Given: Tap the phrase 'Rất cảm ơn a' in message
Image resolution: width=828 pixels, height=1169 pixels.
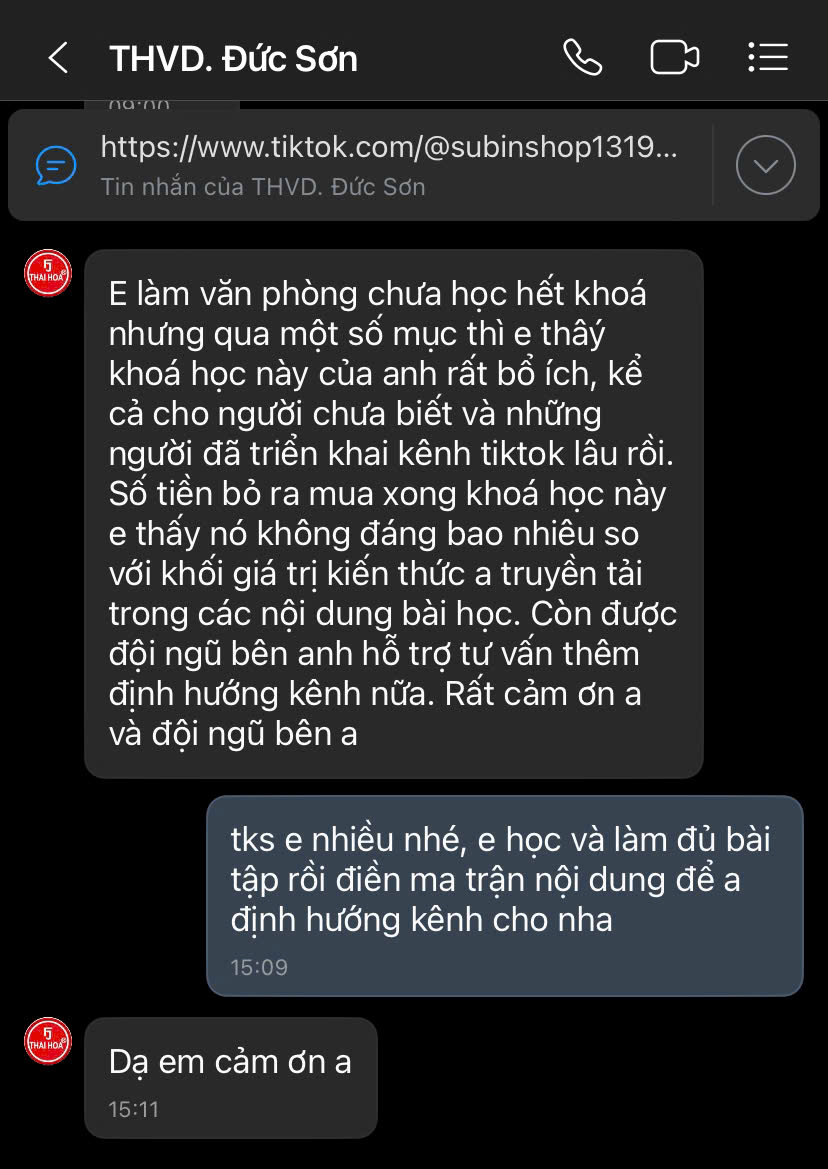Looking at the screenshot, I should pos(543,694).
